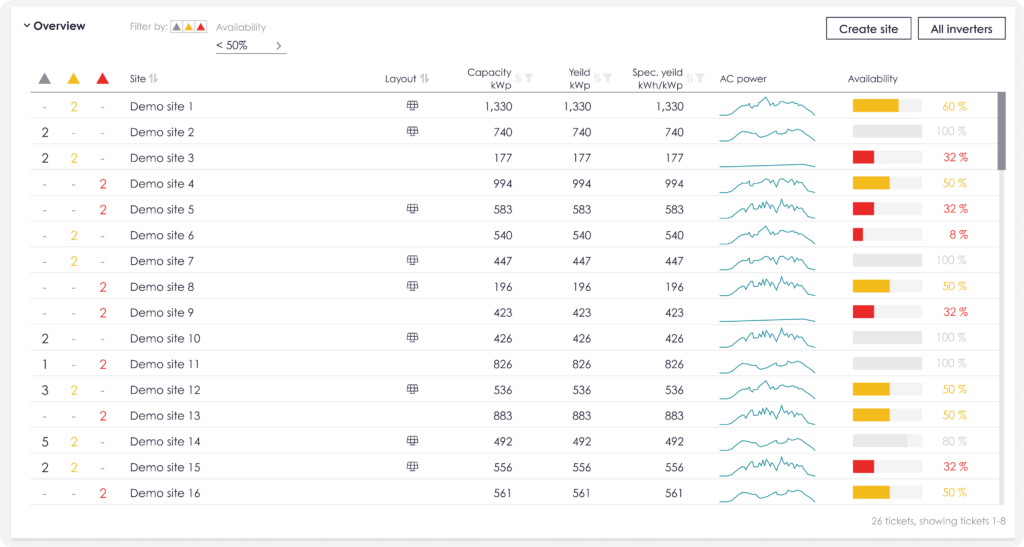
Task: Select the Availability column header
Action: click(872, 78)
